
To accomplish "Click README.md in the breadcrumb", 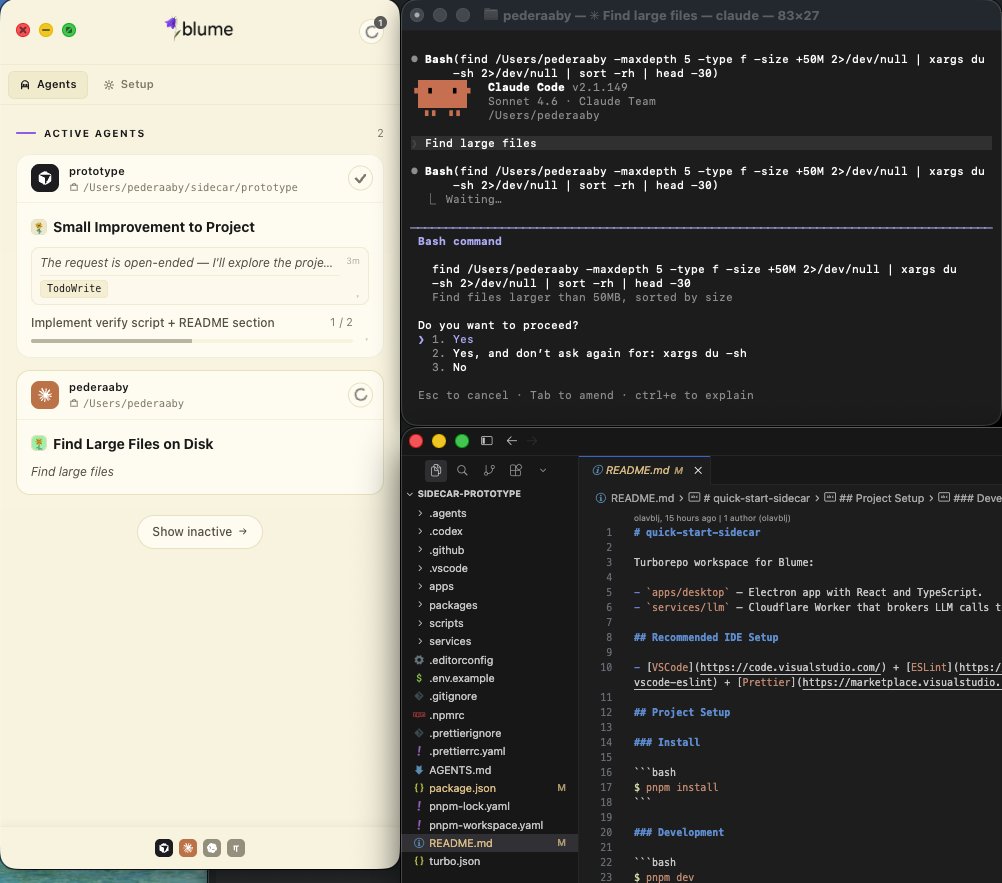I will click(642, 498).
